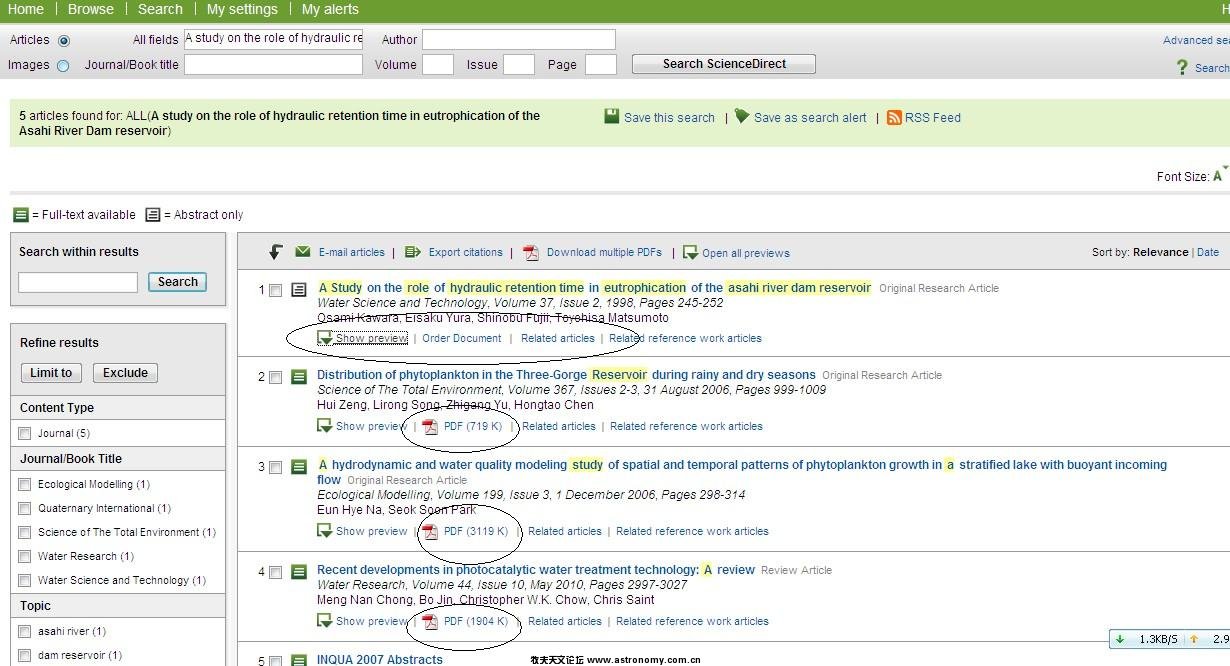
Task: Click the Open all previews icon
Action: tap(690, 253)
